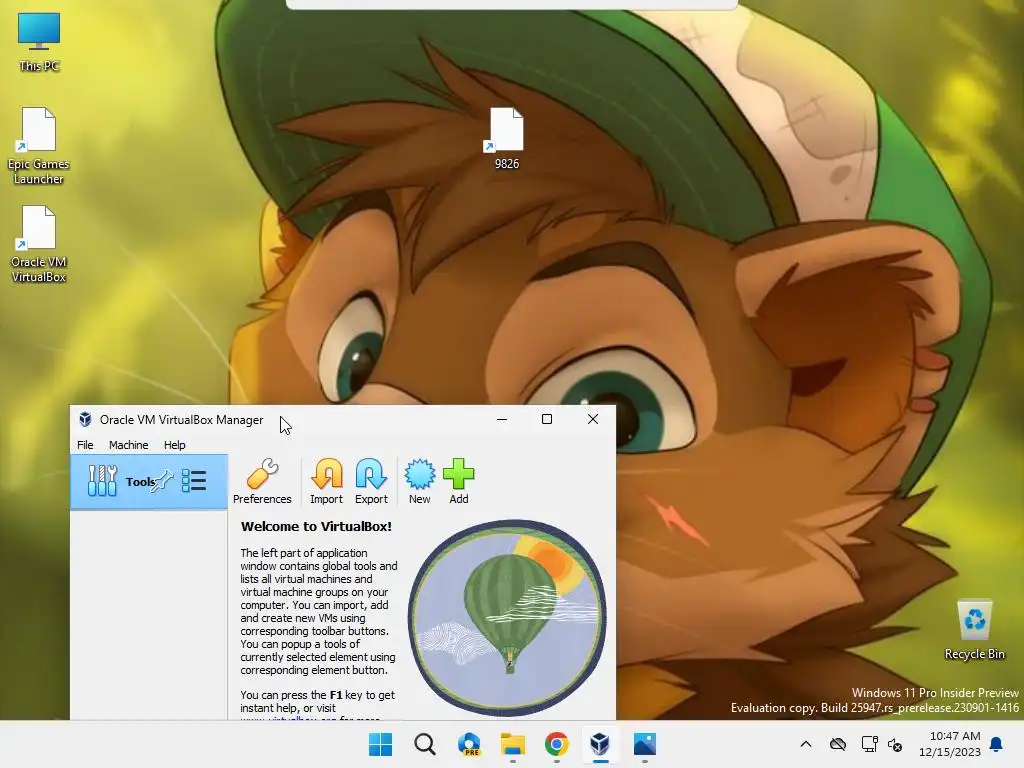Open the clock showing 10:47 AM

click(950, 744)
